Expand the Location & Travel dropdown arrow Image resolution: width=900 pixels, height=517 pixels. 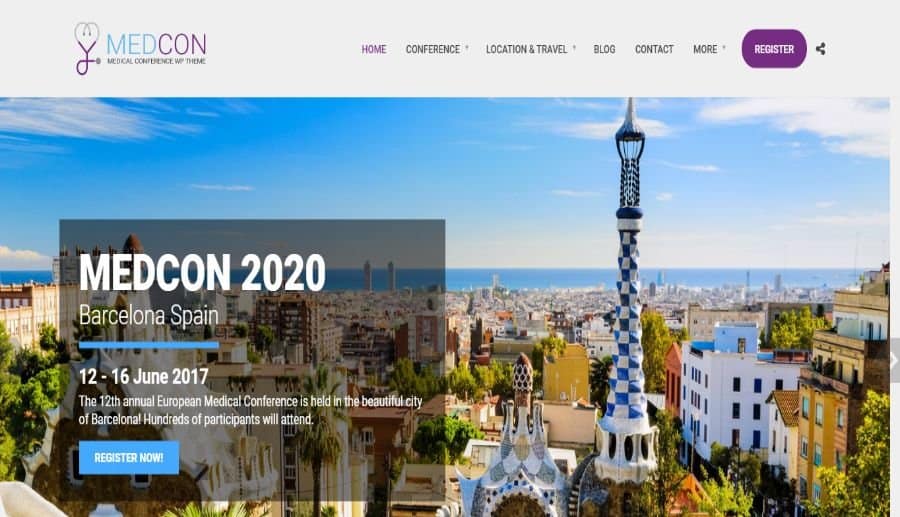tap(574, 48)
